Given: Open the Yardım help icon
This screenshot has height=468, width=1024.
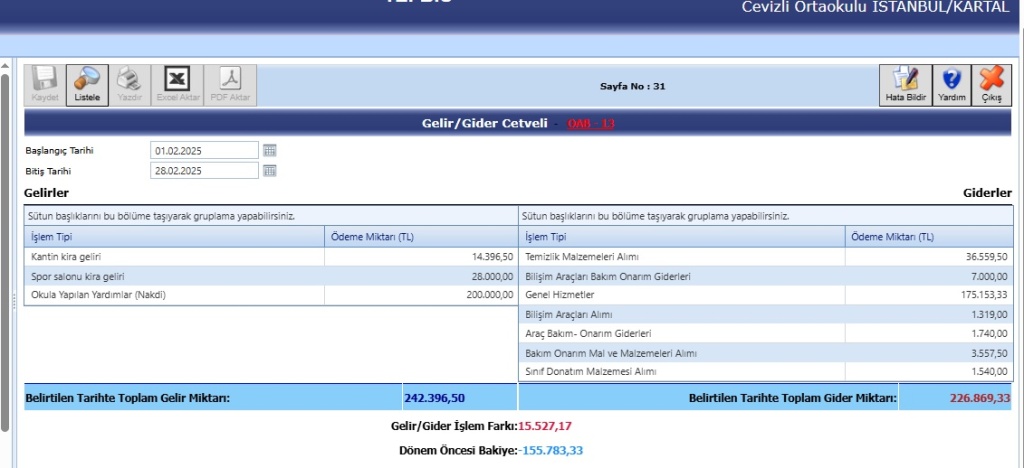Looking at the screenshot, I should click(951, 85).
